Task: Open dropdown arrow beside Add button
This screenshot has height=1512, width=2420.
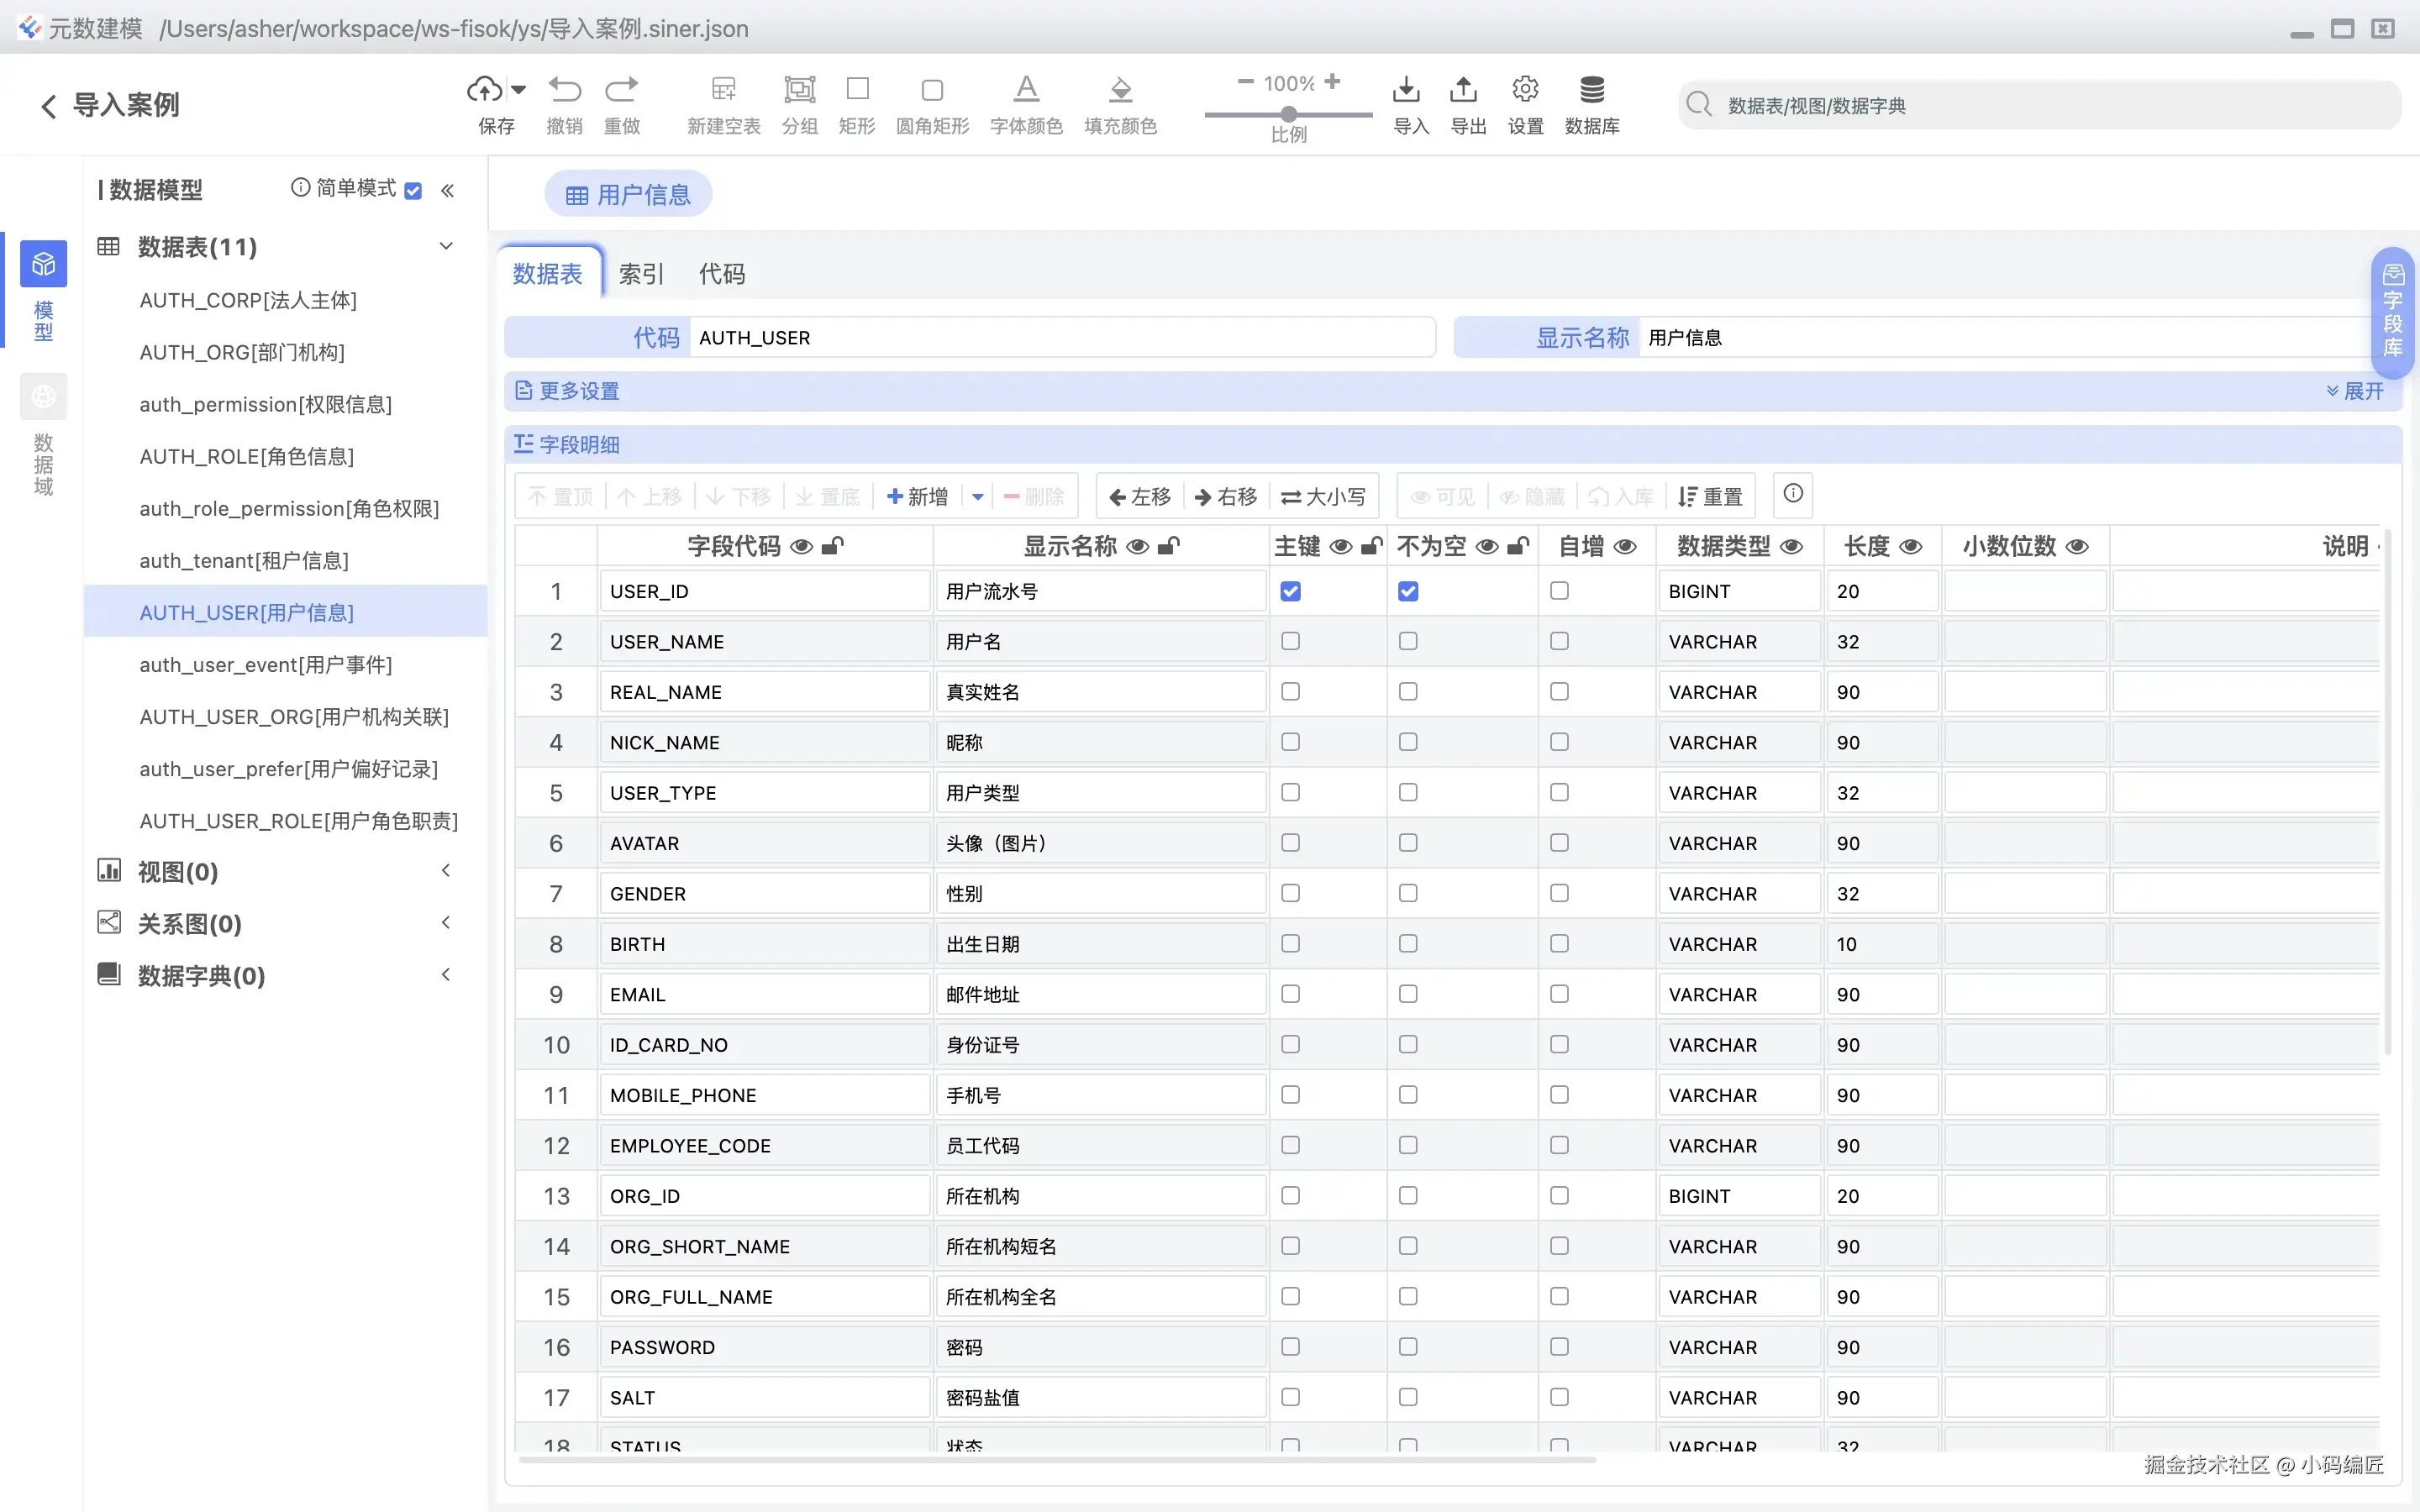Action: click(977, 497)
